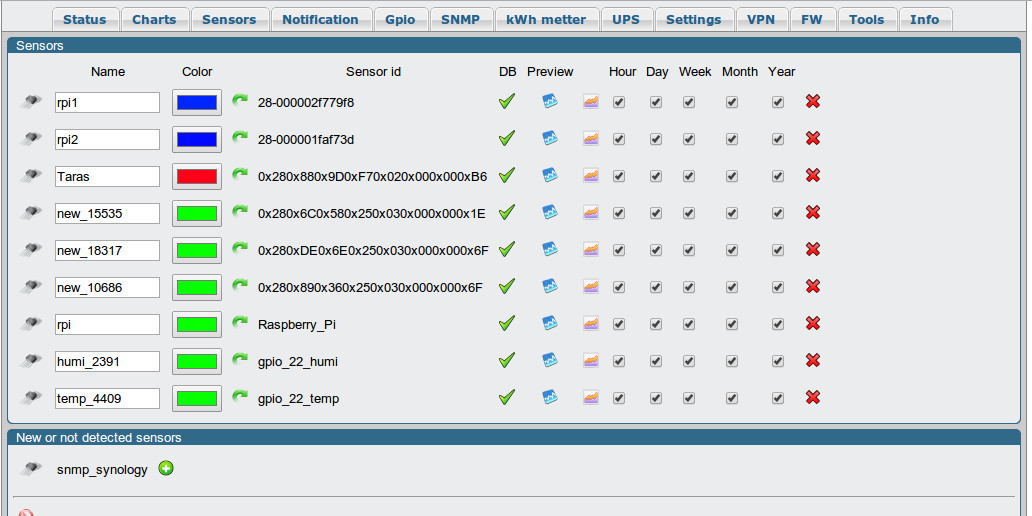Open blue preview chart for rpi1
This screenshot has height=516, width=1032.
pyautogui.click(x=550, y=101)
